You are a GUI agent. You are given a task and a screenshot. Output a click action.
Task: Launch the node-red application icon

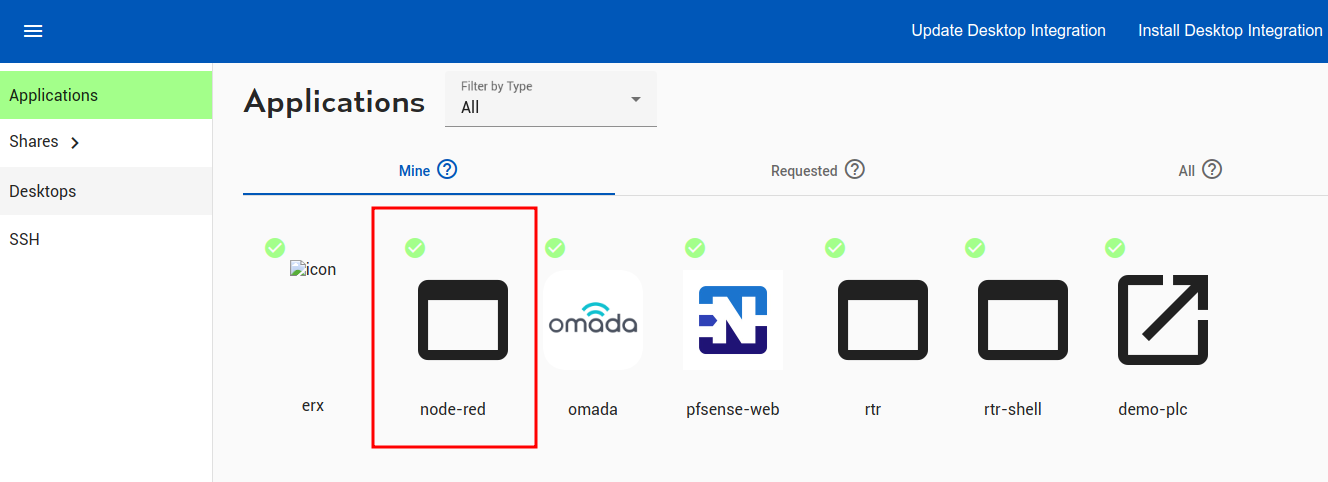click(x=462, y=320)
